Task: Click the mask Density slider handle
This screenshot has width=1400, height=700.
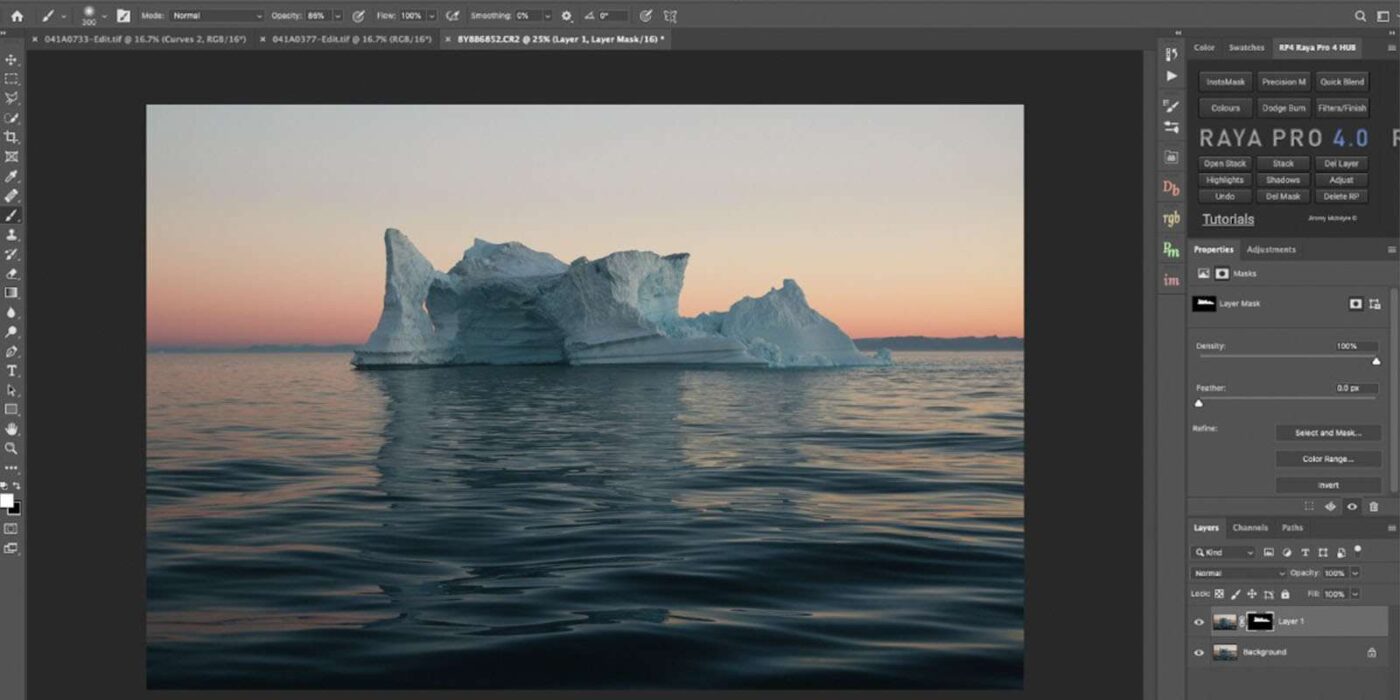Action: (1376, 361)
